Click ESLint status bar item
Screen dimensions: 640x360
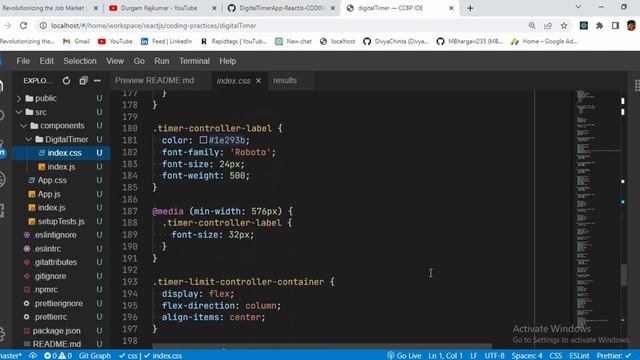pos(579,356)
